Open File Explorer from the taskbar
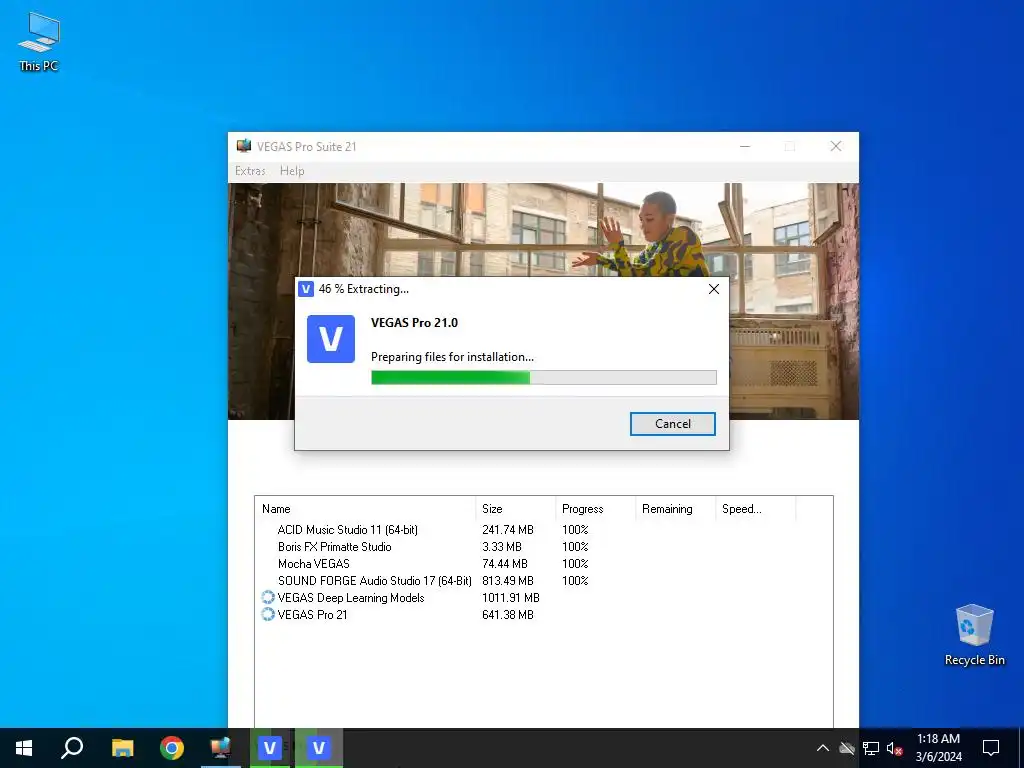Image resolution: width=1024 pixels, height=768 pixels. pos(122,748)
